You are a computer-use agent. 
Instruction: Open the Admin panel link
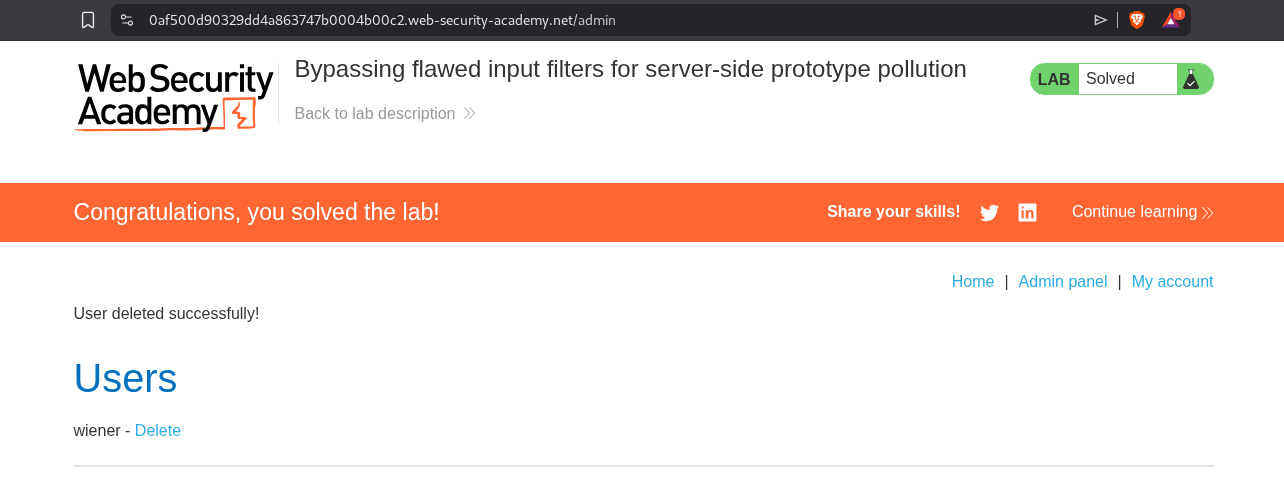click(1062, 282)
